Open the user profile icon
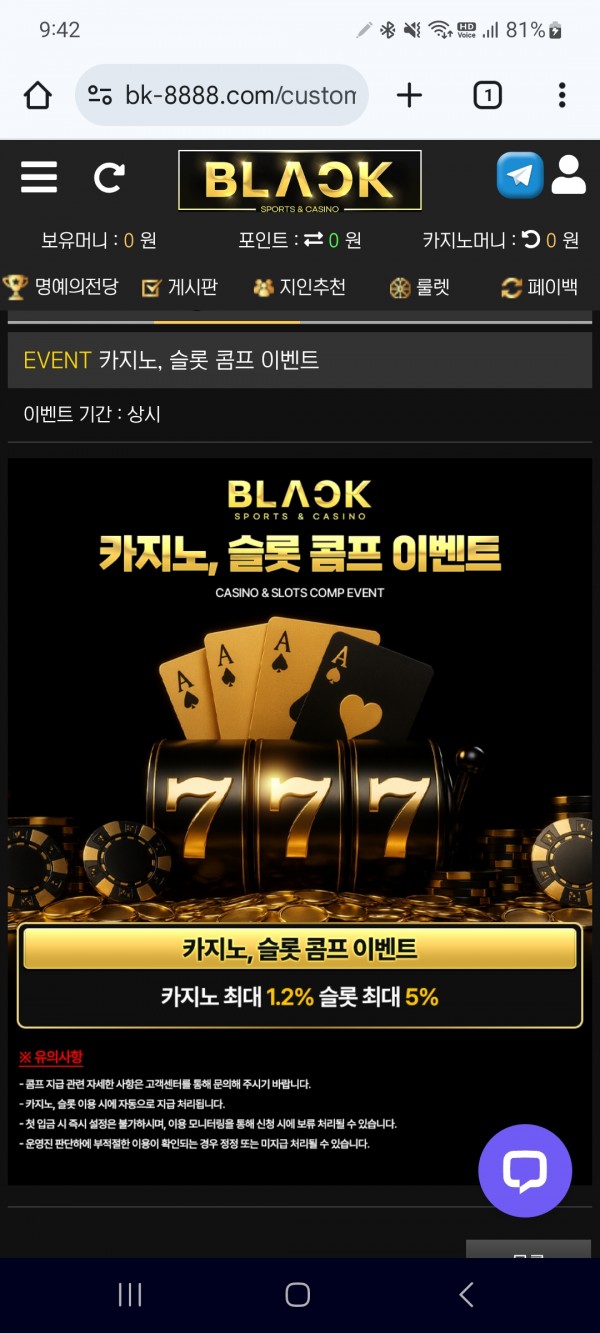The height and width of the screenshot is (1333, 600). (568, 176)
